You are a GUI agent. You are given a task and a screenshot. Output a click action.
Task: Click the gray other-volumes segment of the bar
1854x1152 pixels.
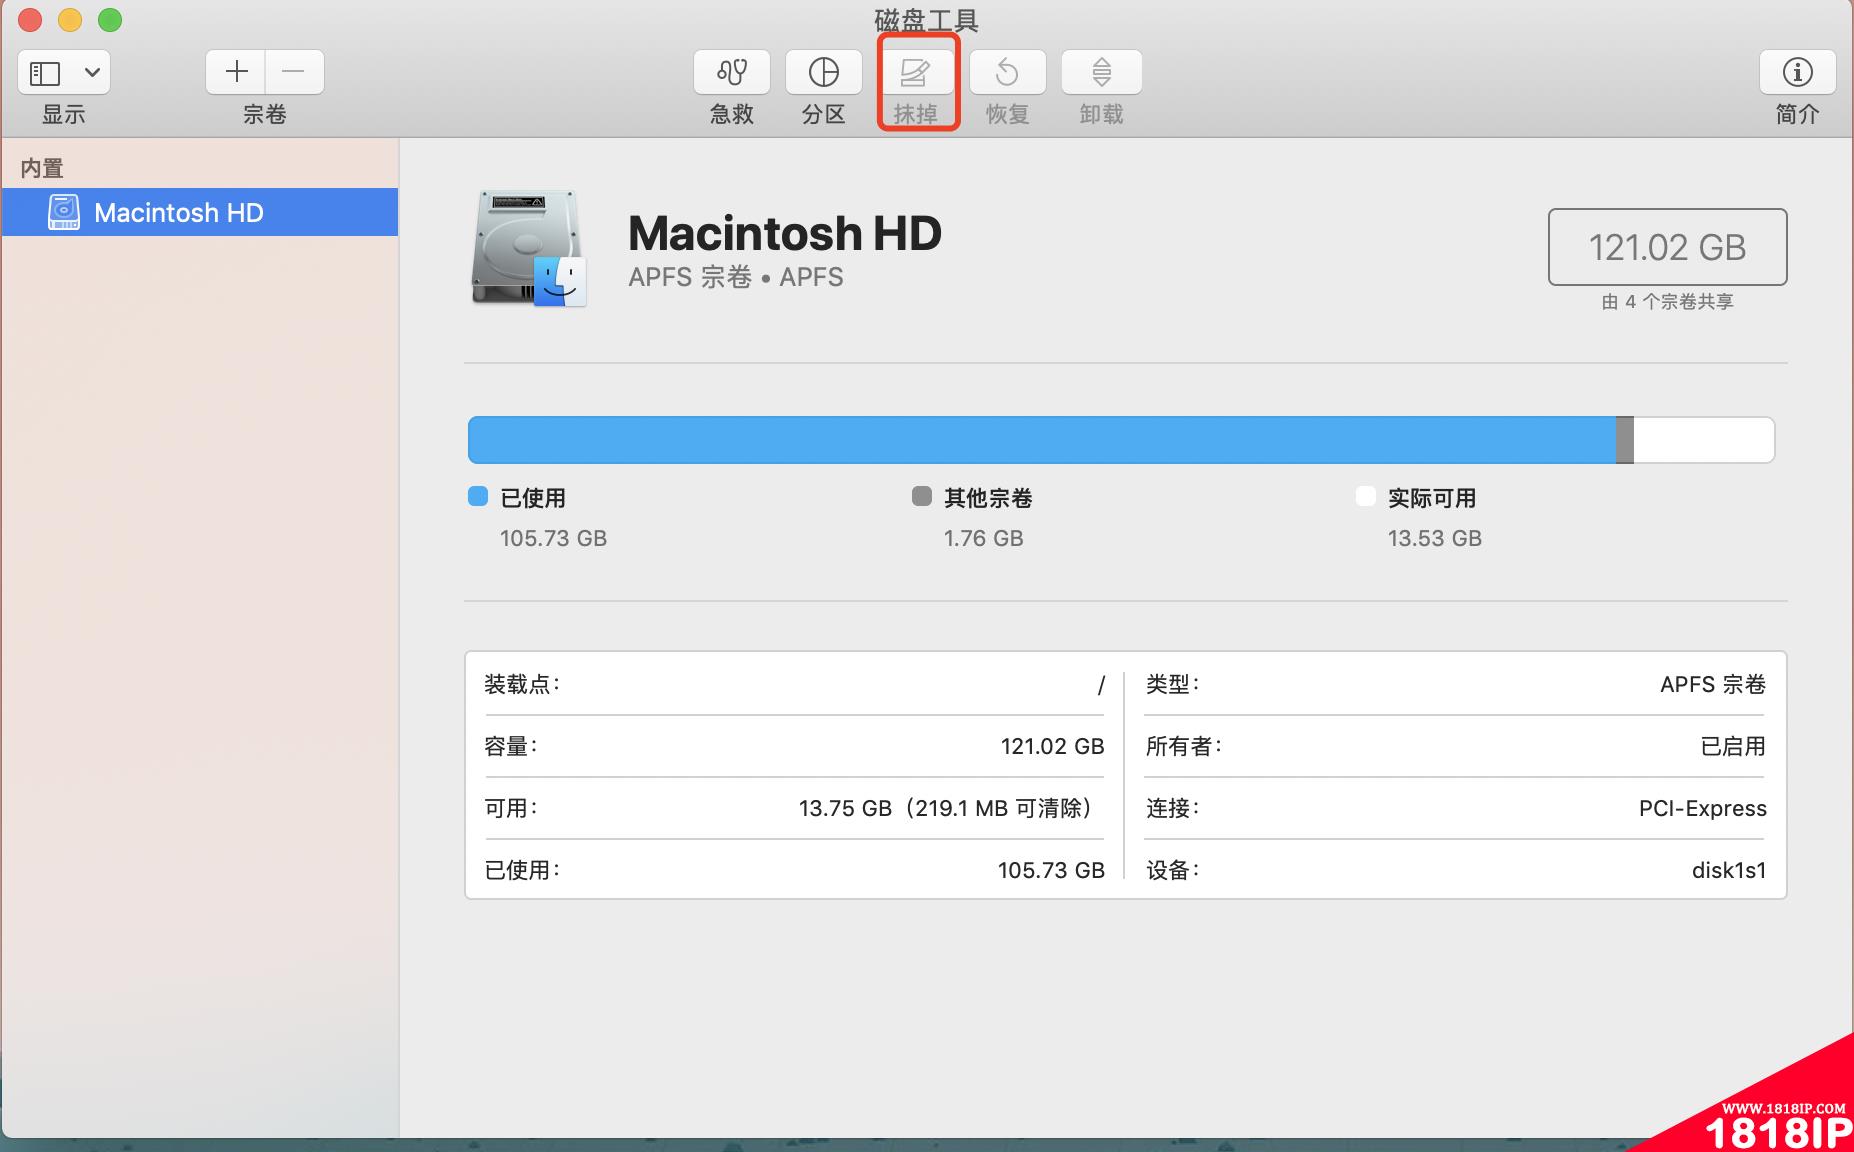coord(1625,440)
